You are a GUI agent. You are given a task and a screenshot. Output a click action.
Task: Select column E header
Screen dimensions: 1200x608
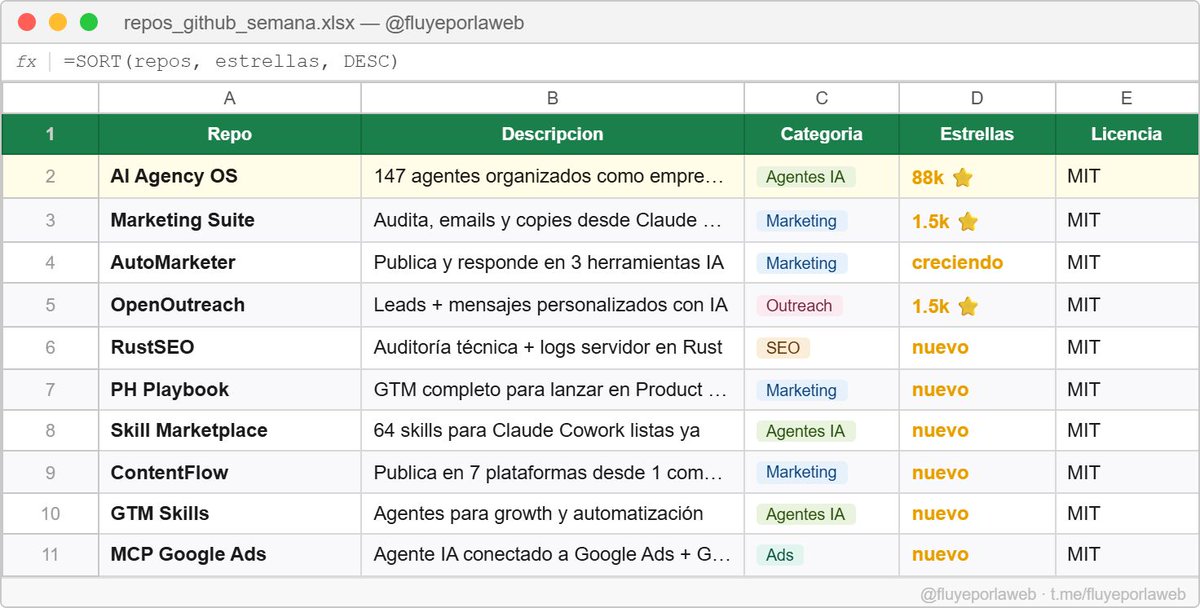(1127, 98)
